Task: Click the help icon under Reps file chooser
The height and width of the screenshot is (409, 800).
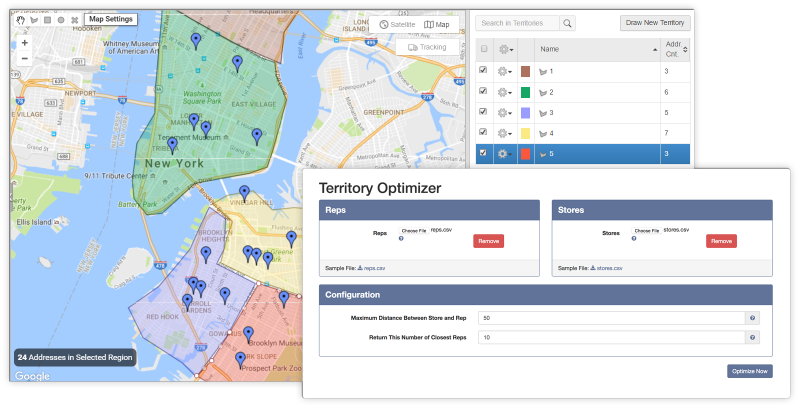Action: click(401, 238)
